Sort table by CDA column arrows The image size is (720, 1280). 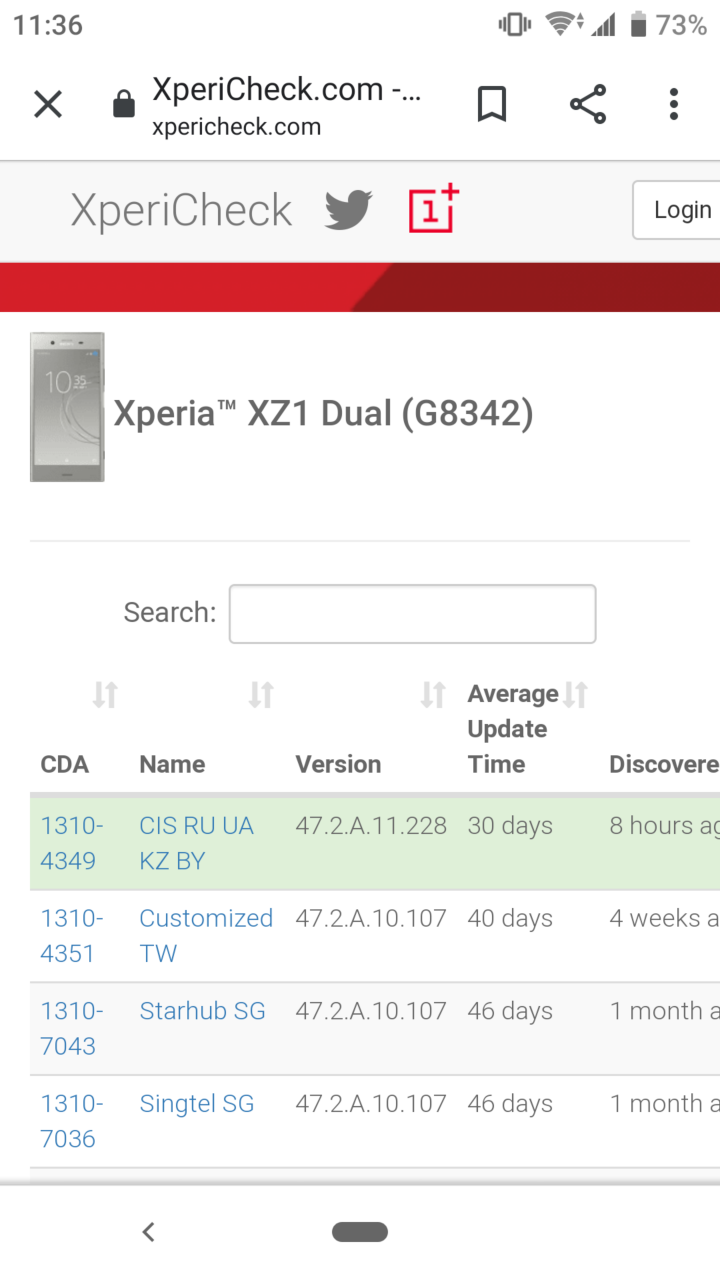coord(105,694)
